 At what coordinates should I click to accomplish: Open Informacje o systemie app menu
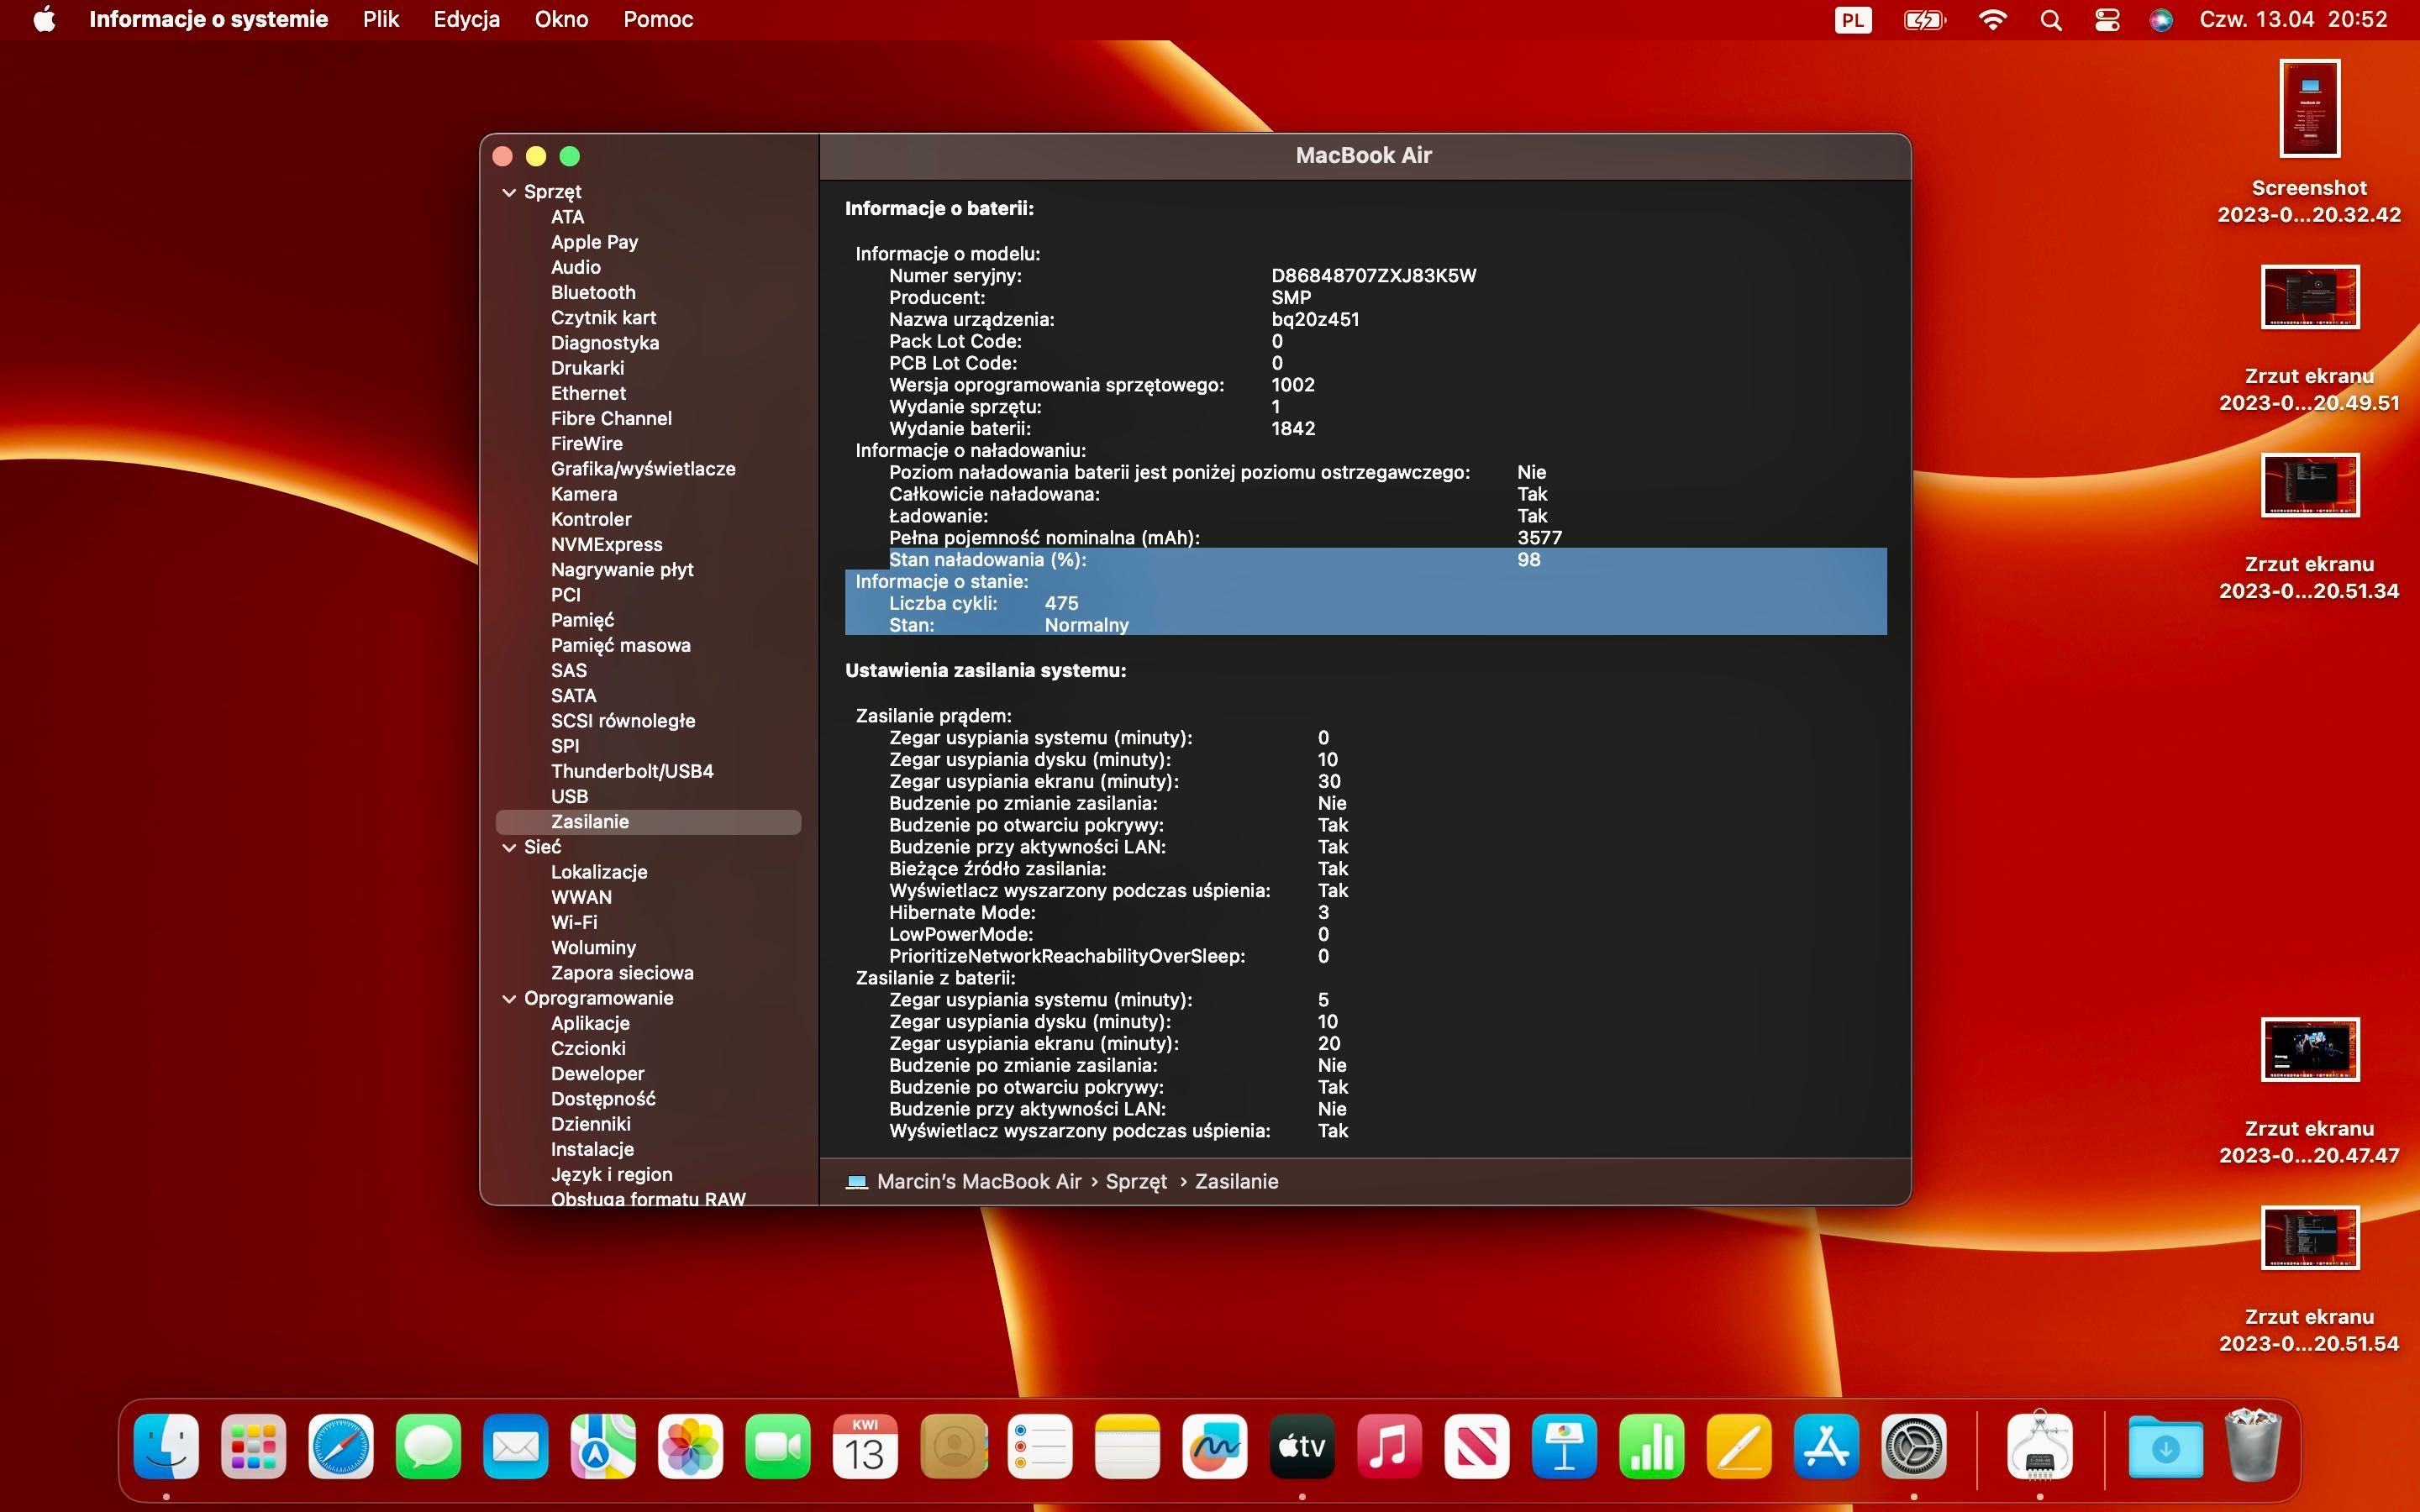point(208,19)
